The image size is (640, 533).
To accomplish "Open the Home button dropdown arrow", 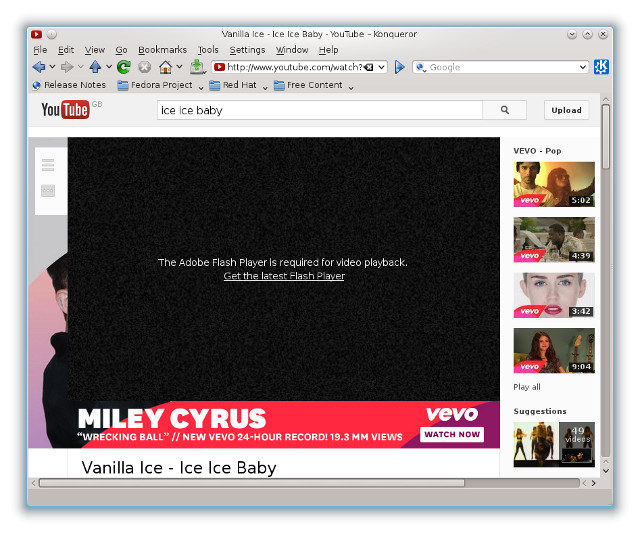I will pos(179,67).
